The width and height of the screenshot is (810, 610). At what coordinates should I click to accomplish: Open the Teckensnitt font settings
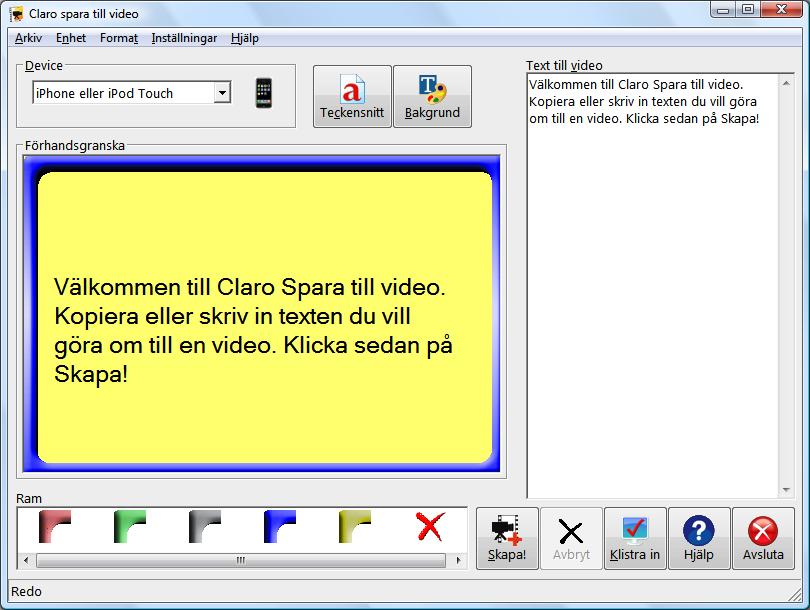tap(352, 96)
